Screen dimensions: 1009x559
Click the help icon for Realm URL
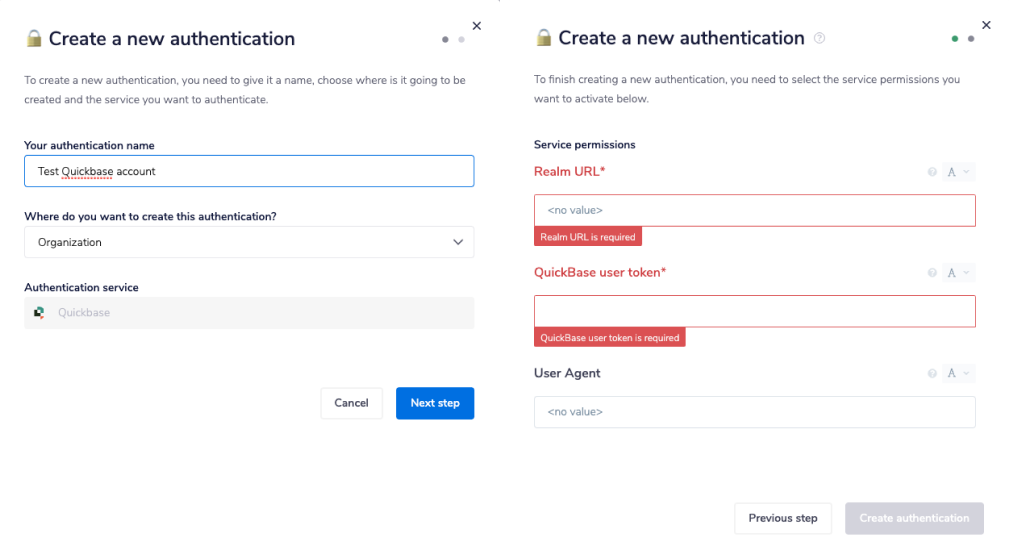point(932,172)
